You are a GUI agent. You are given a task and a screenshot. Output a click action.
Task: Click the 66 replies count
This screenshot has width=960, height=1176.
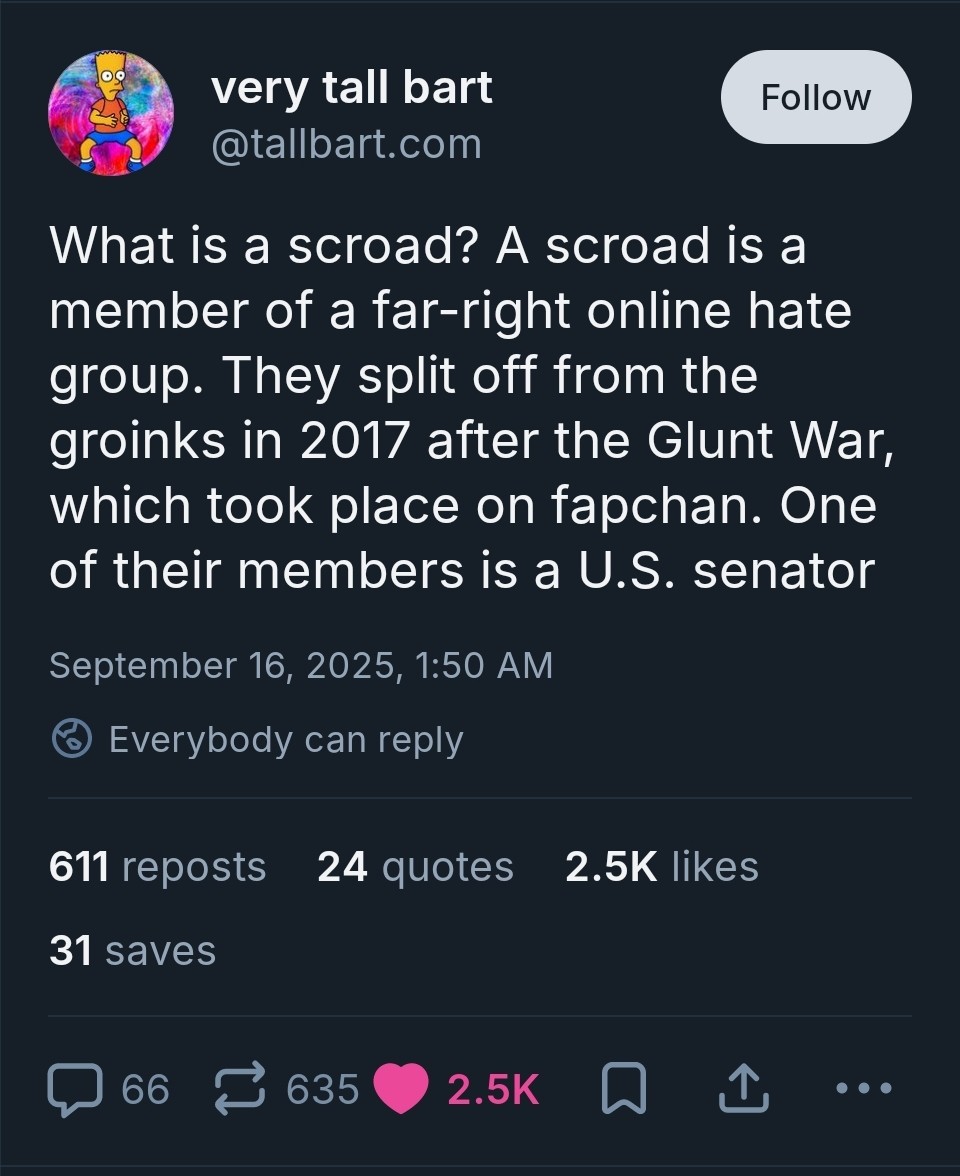tap(145, 1089)
